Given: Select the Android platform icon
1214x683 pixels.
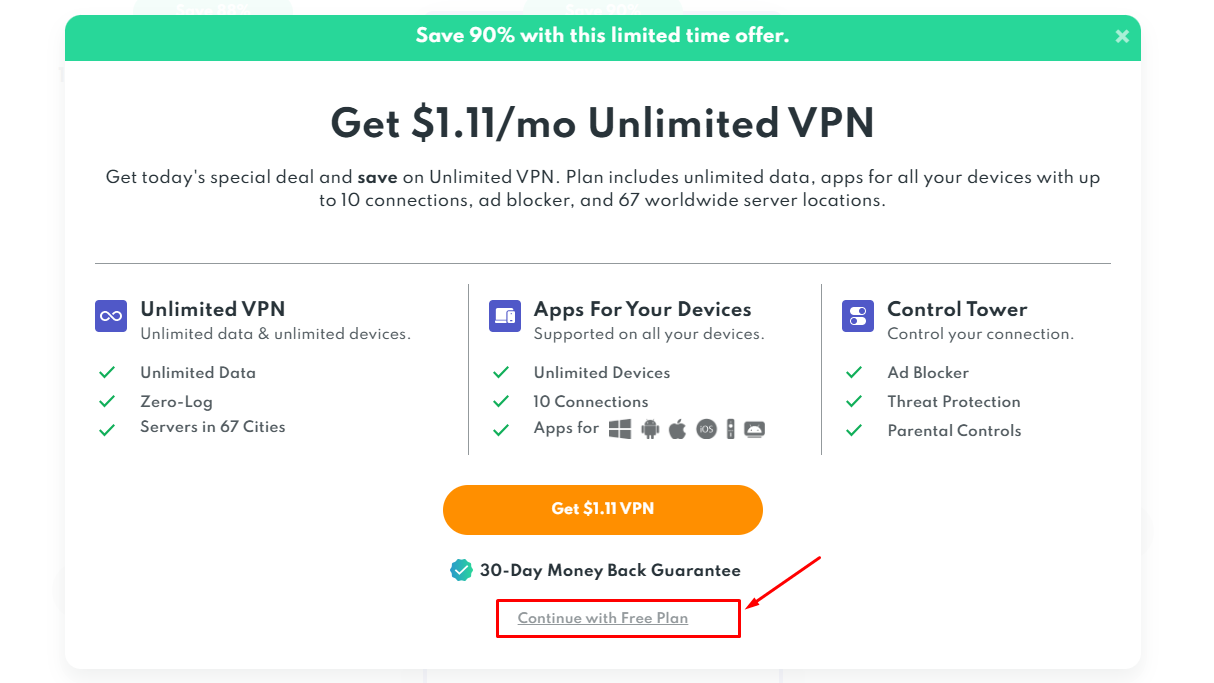Looking at the screenshot, I should [650, 429].
